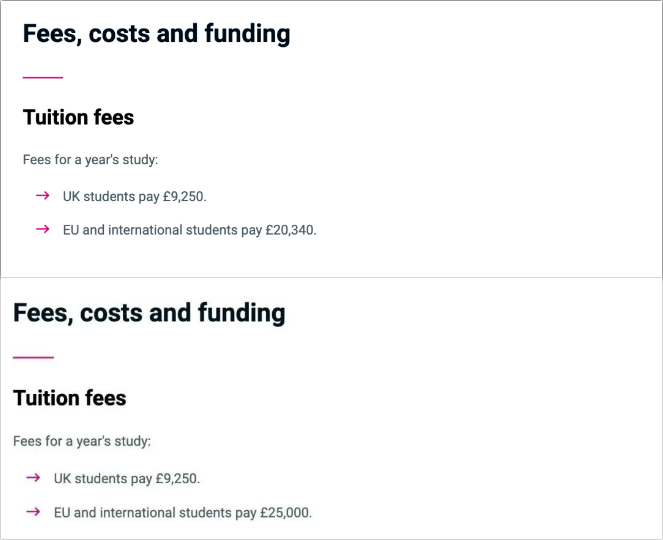663x540 pixels.
Task: Click the bottom 'Tuition fees' subheading
Action: [x=70, y=398]
